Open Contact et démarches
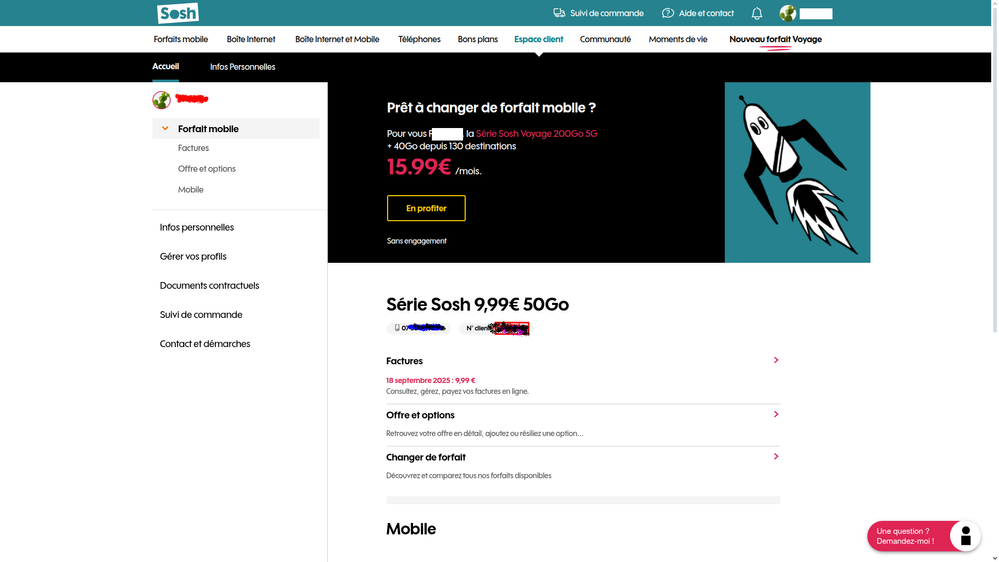Screen dimensions: 999x562 click(x=205, y=344)
